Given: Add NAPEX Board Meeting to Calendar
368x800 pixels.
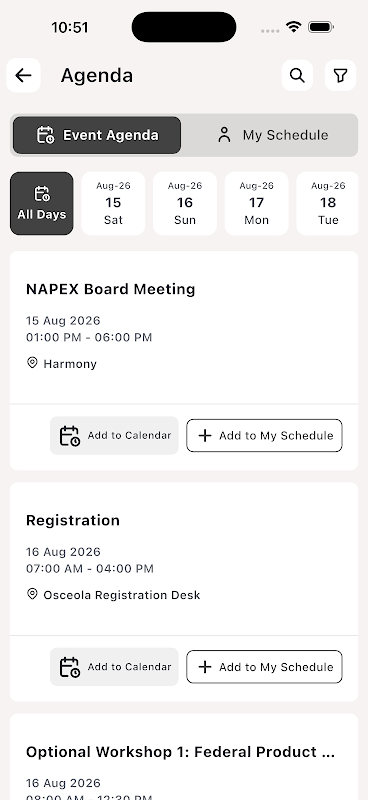Looking at the screenshot, I should 114,435.
